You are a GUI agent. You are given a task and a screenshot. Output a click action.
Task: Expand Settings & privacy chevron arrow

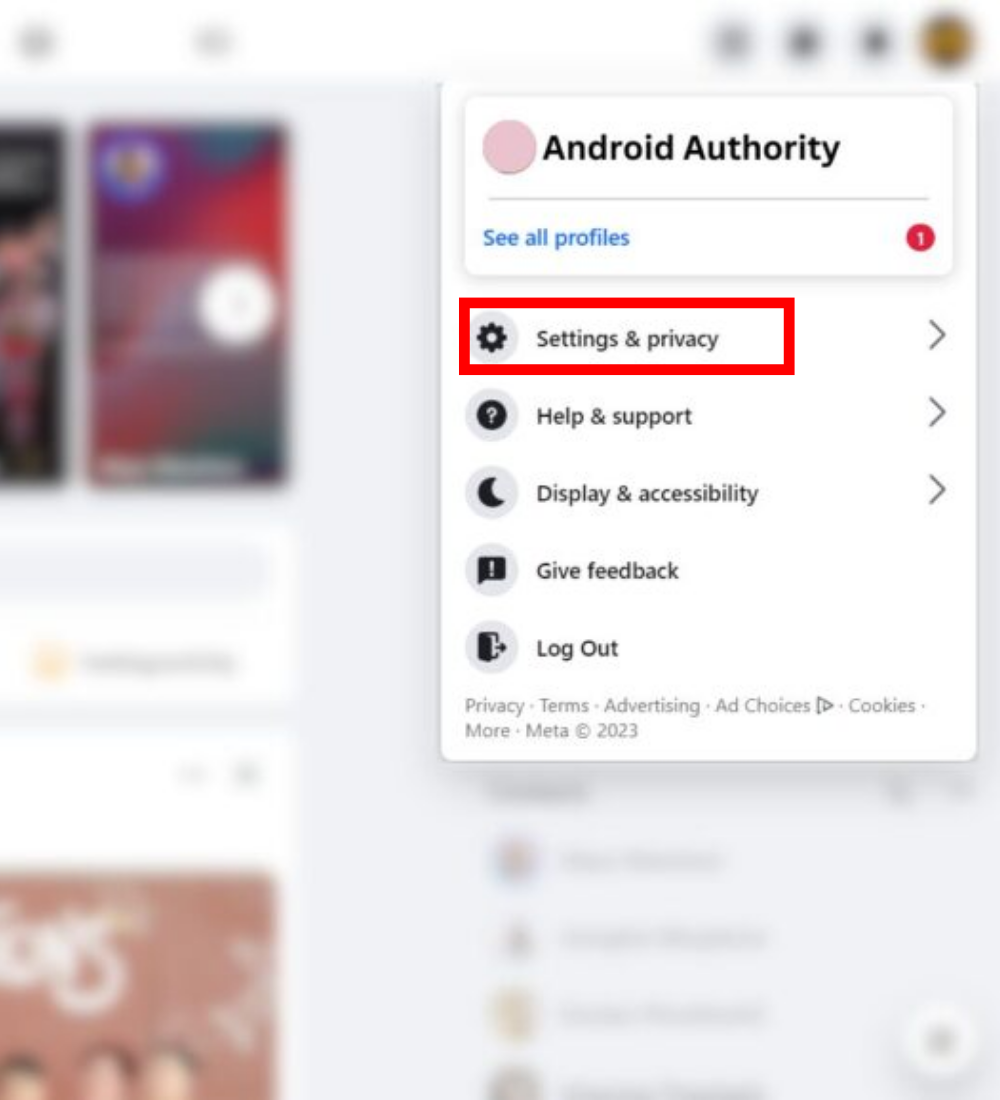click(x=937, y=335)
